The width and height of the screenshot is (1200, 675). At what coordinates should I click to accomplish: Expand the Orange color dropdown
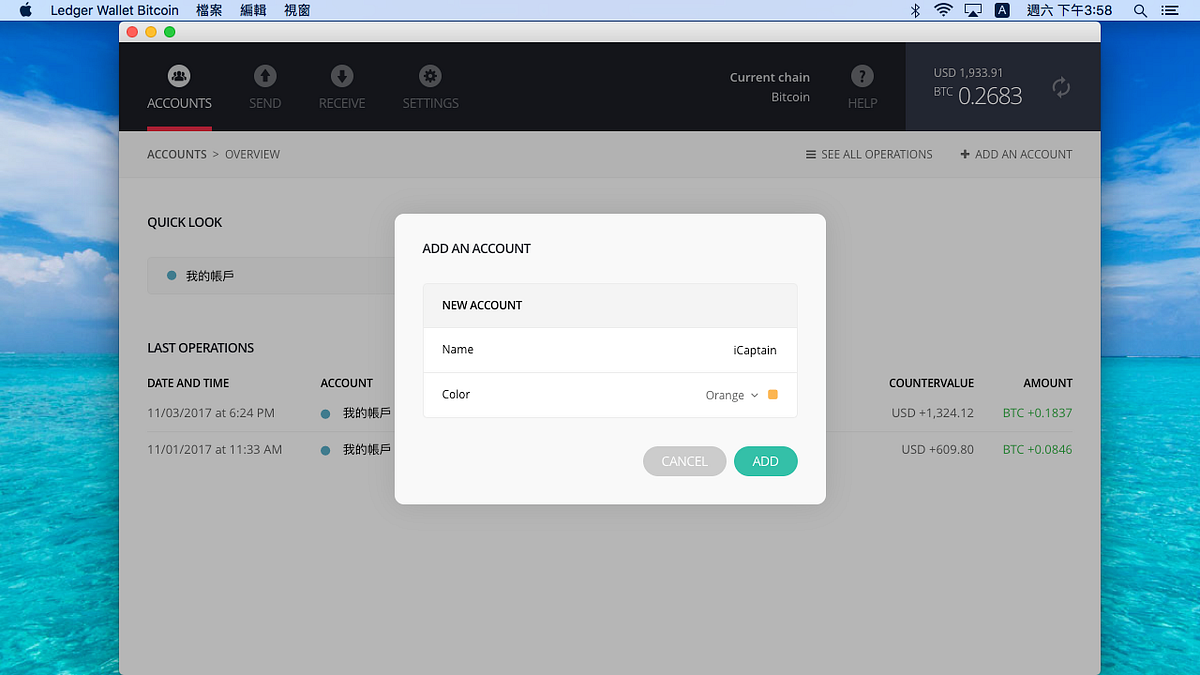732,395
